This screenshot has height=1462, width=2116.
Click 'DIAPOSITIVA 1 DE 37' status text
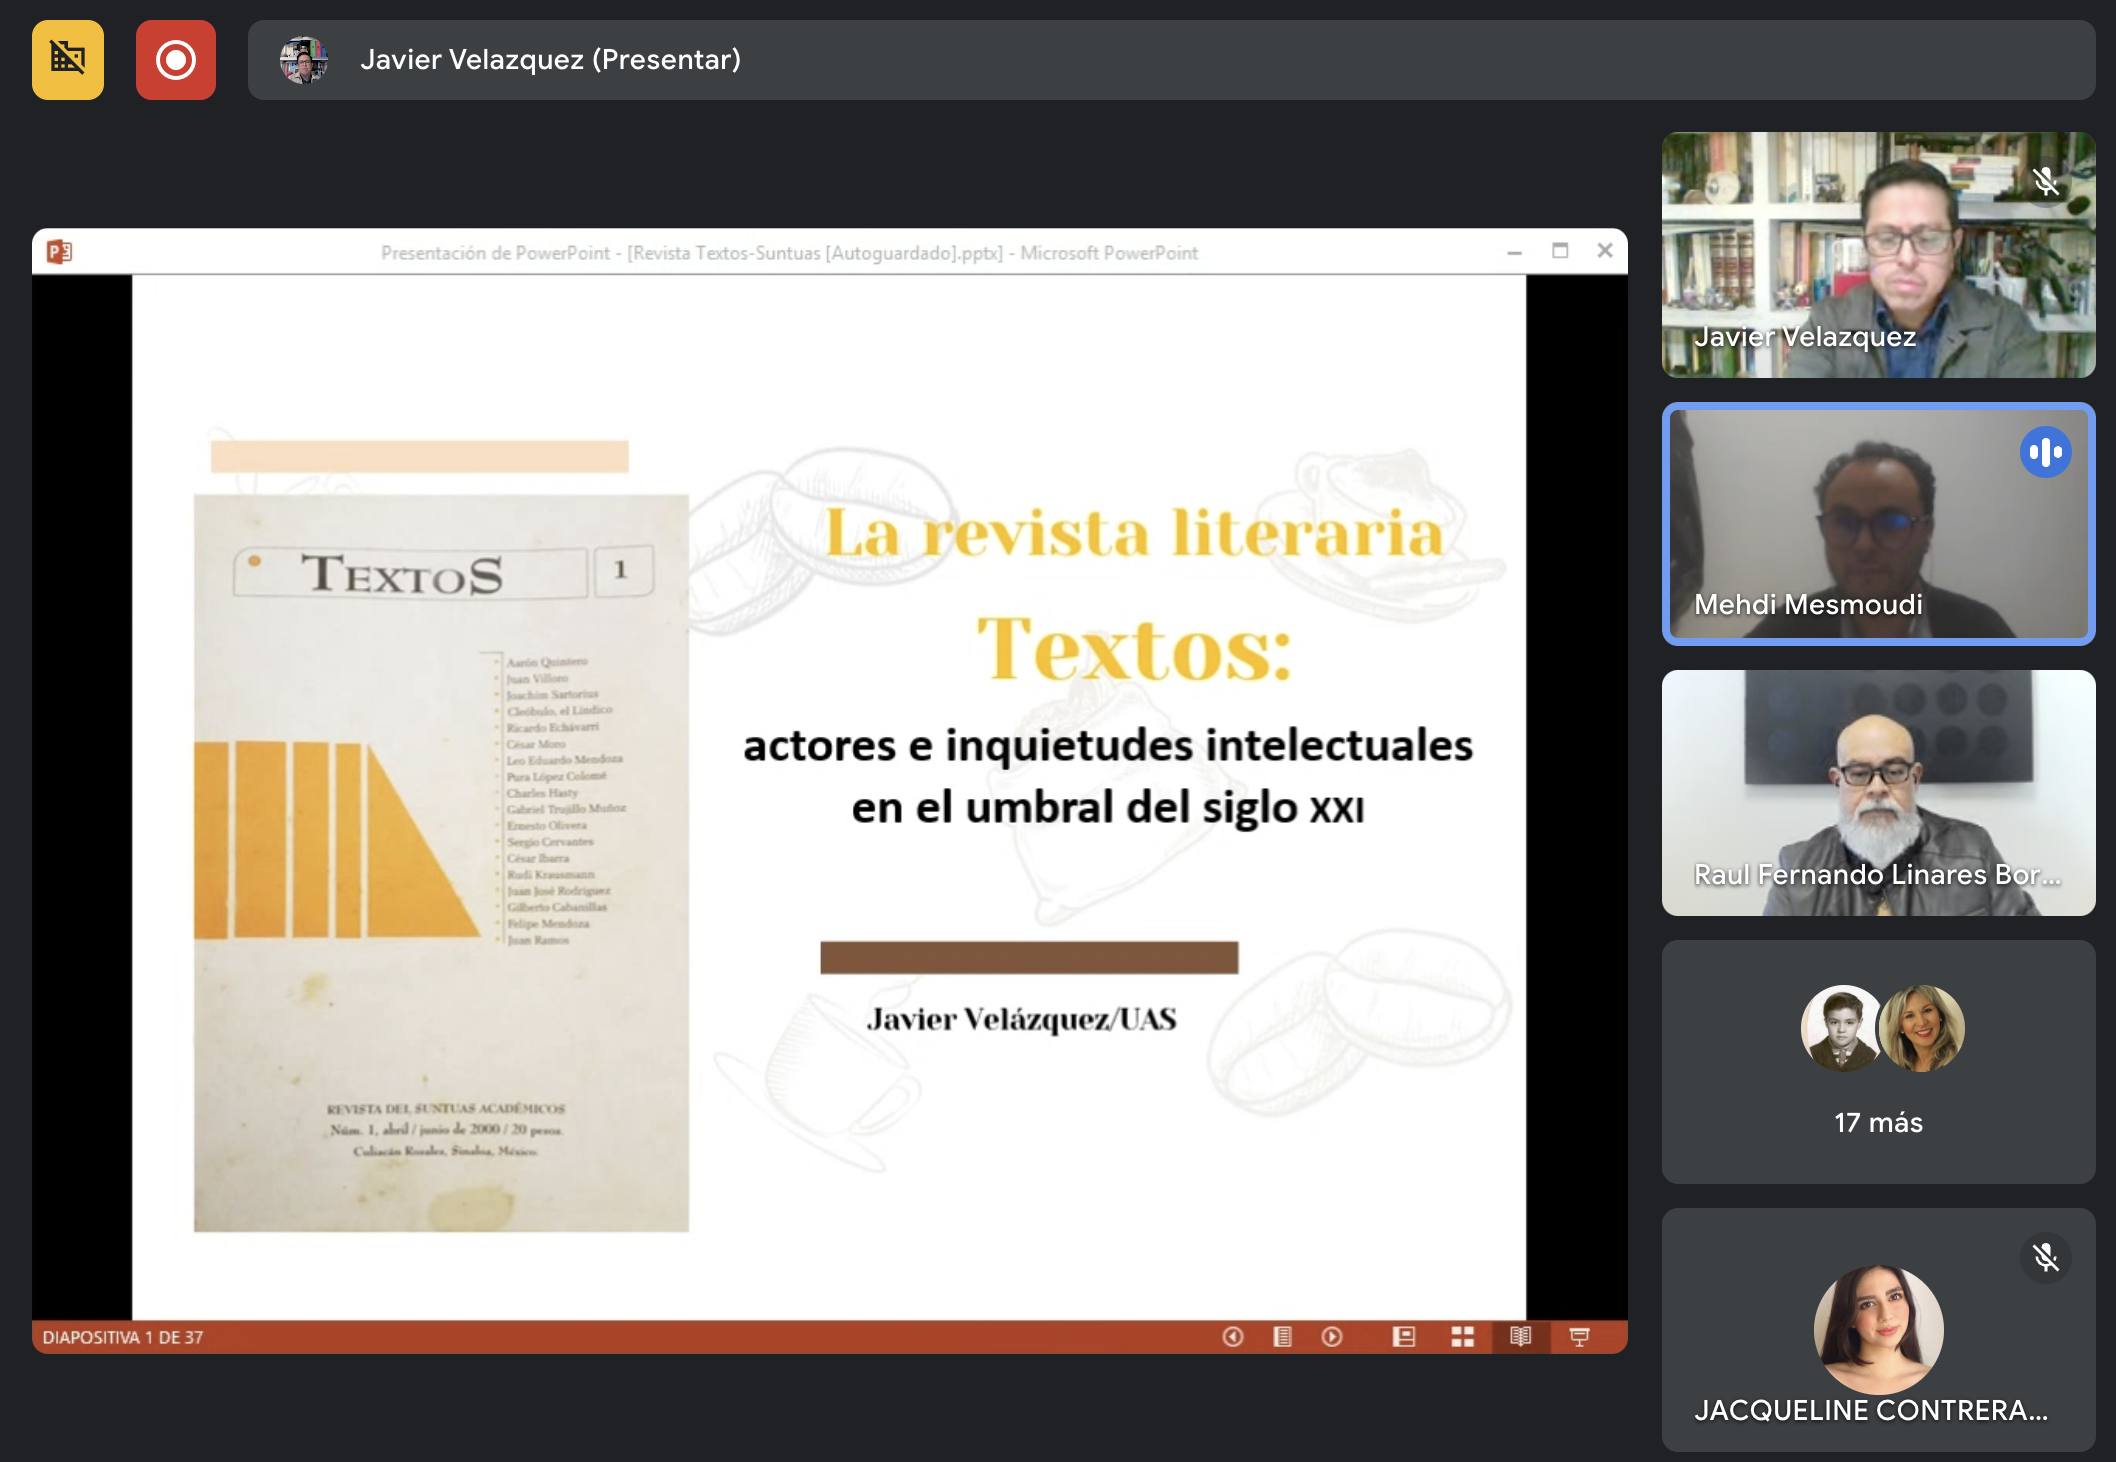[123, 1337]
